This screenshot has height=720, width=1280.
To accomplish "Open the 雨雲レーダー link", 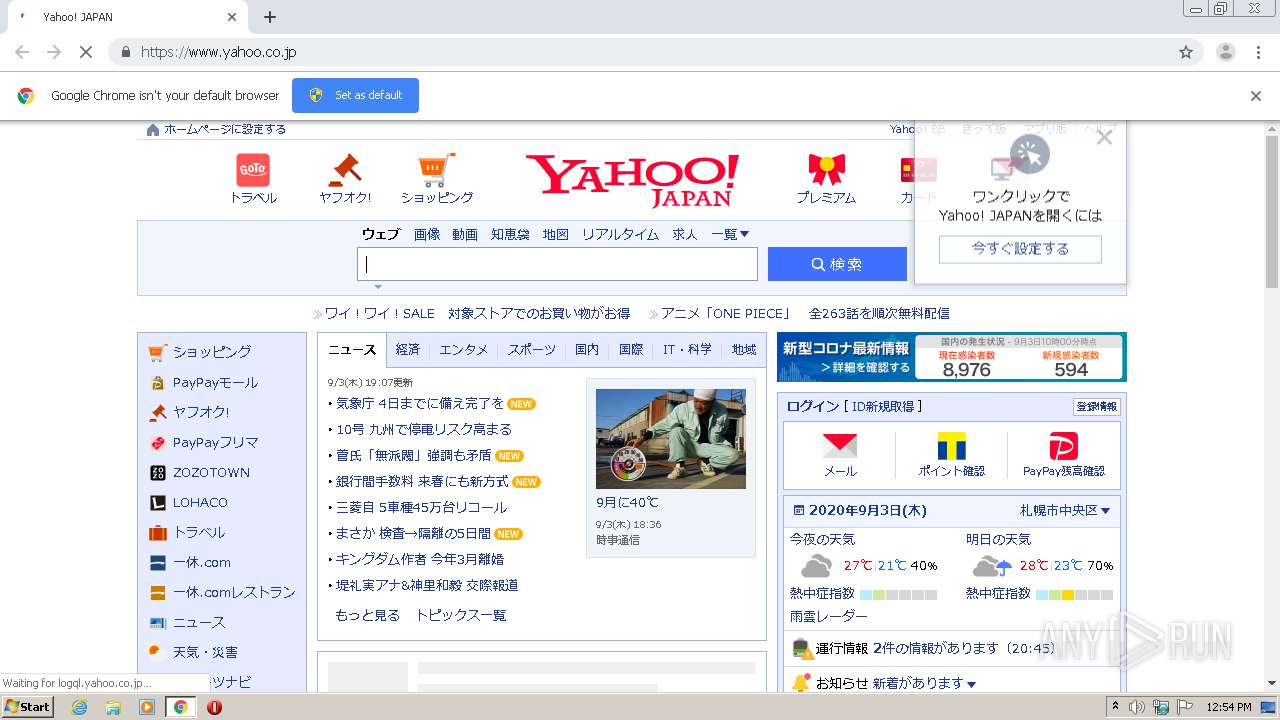I will [x=829, y=617].
